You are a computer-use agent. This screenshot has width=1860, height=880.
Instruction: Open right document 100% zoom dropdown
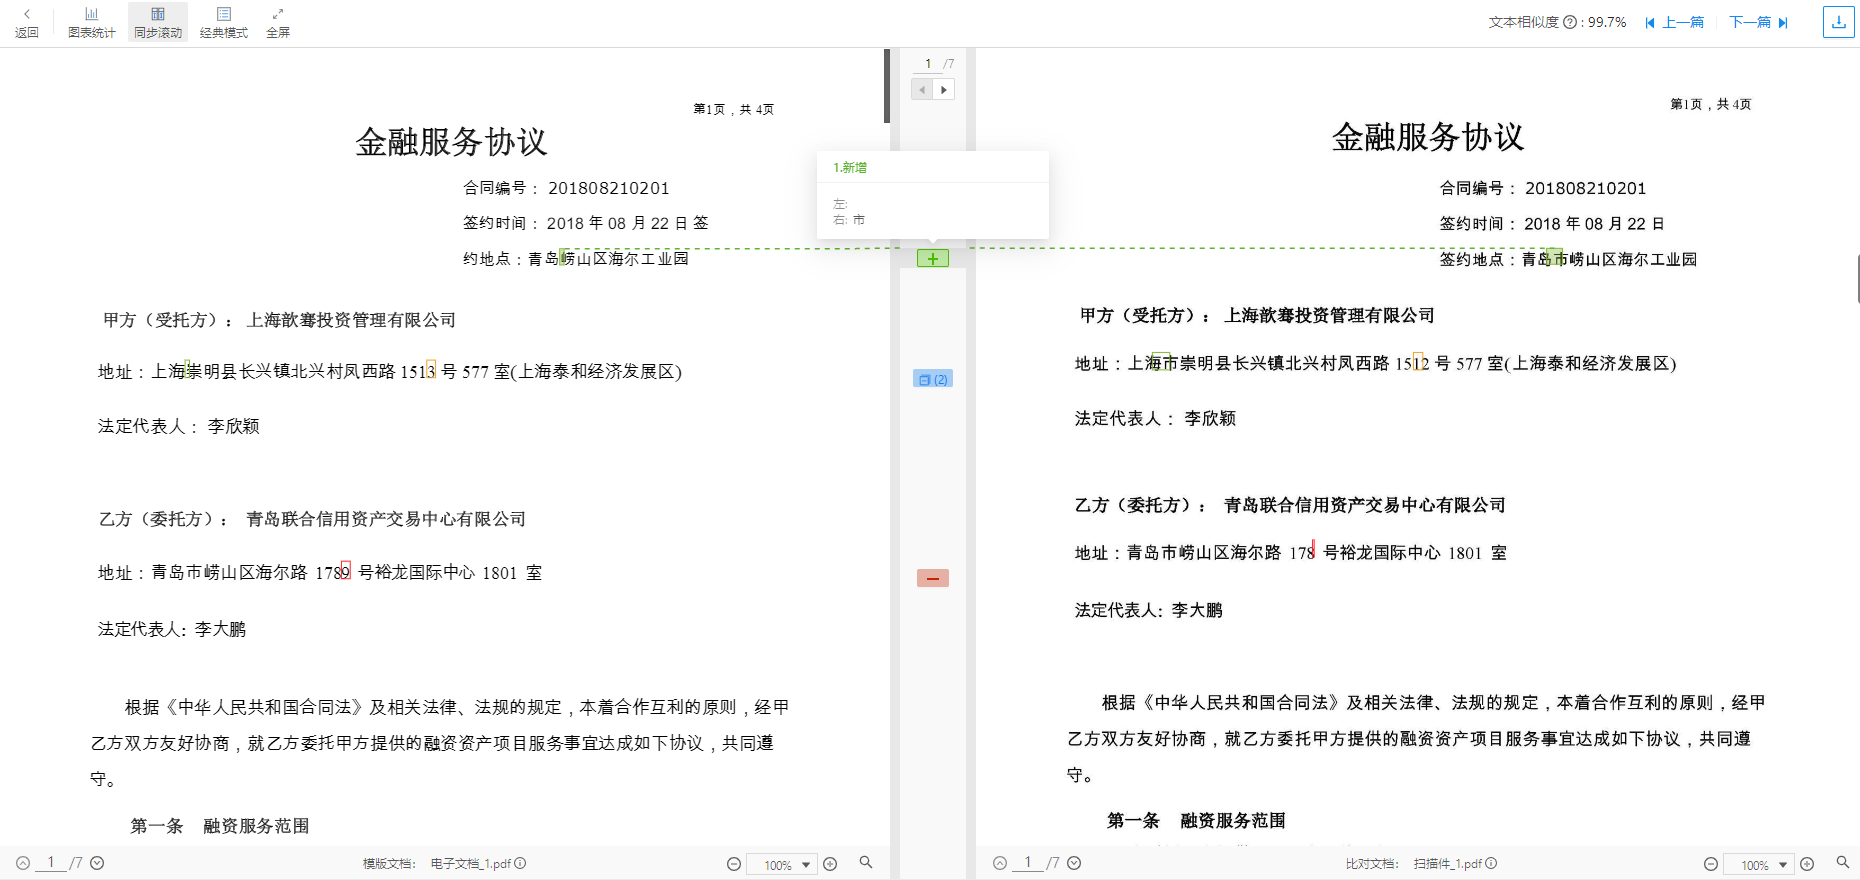click(1782, 865)
